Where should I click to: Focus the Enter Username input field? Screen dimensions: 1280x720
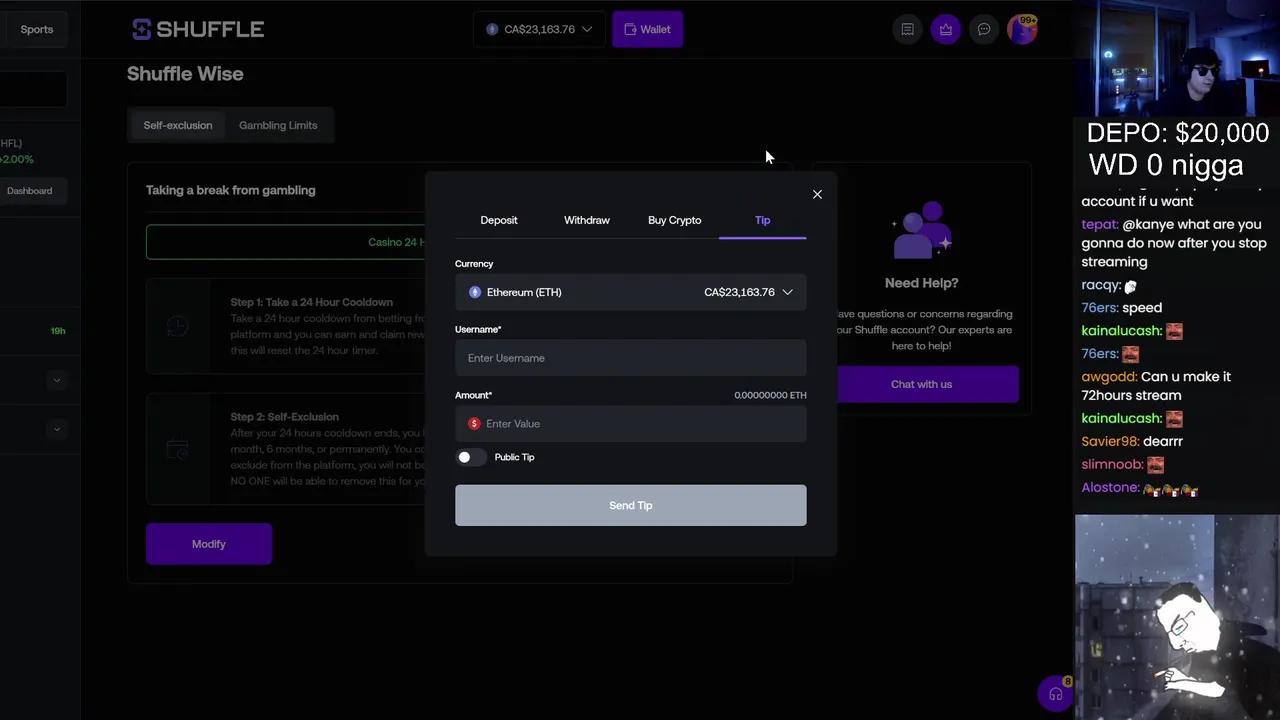[x=630, y=358]
